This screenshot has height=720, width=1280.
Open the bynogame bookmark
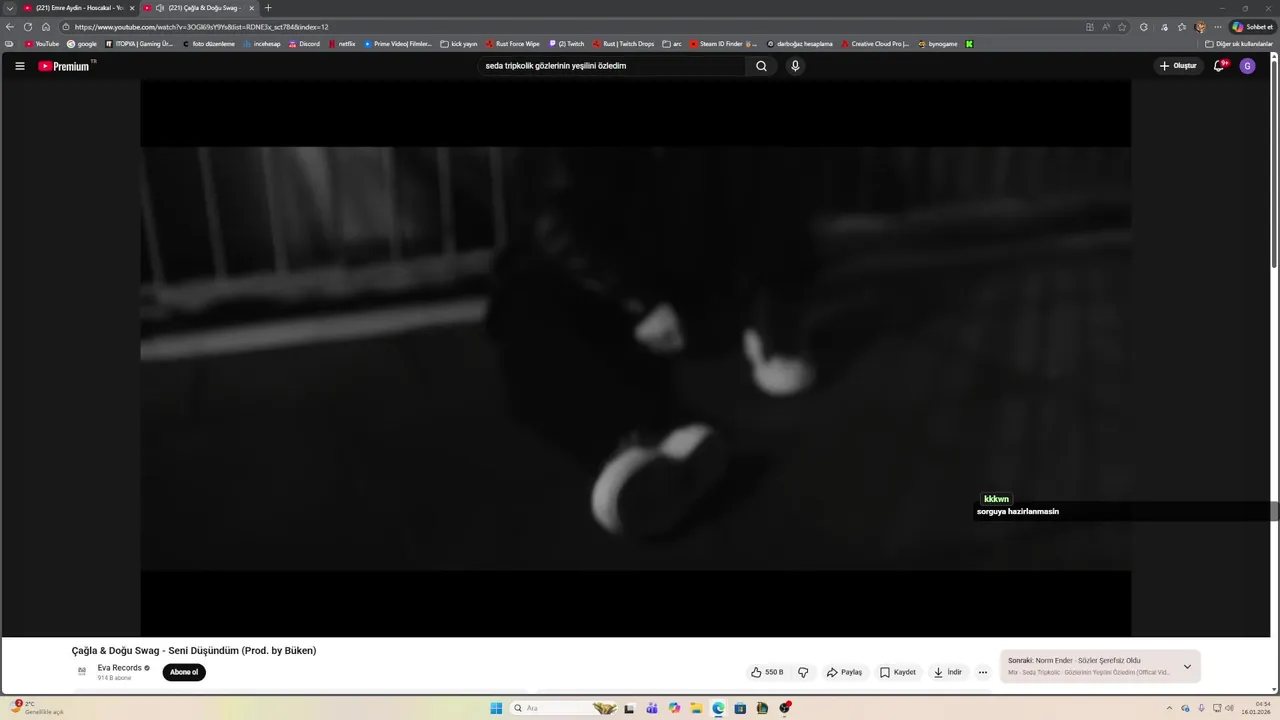[938, 44]
